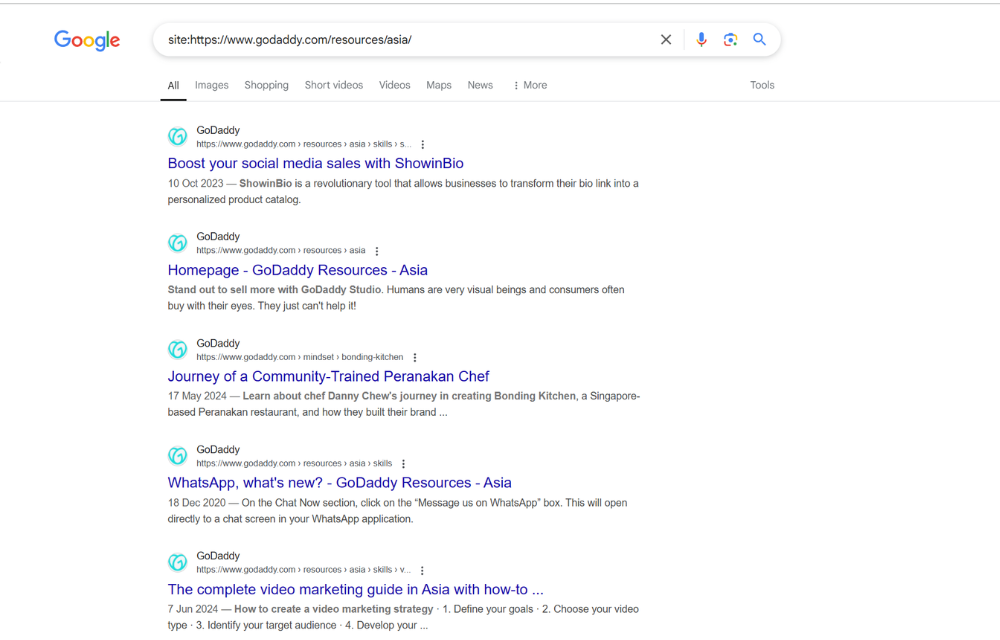
Task: Open three-dot options for Homepage result
Action: click(377, 251)
